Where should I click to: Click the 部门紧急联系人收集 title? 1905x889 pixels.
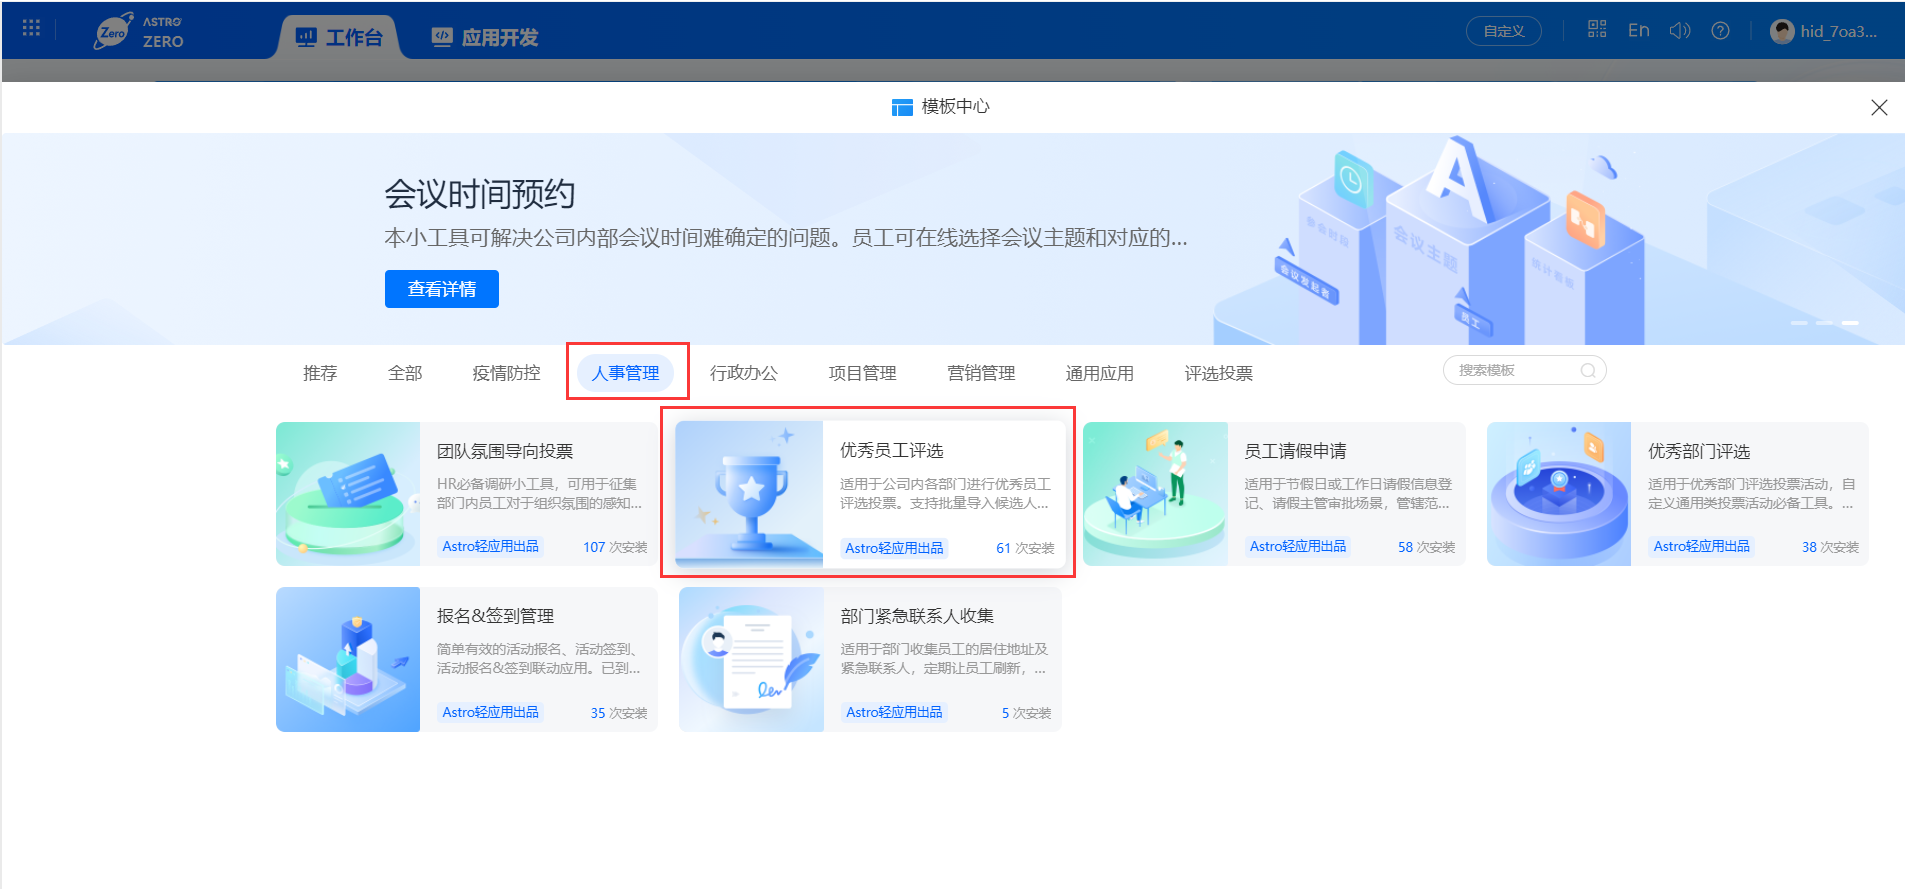pyautogui.click(x=918, y=616)
